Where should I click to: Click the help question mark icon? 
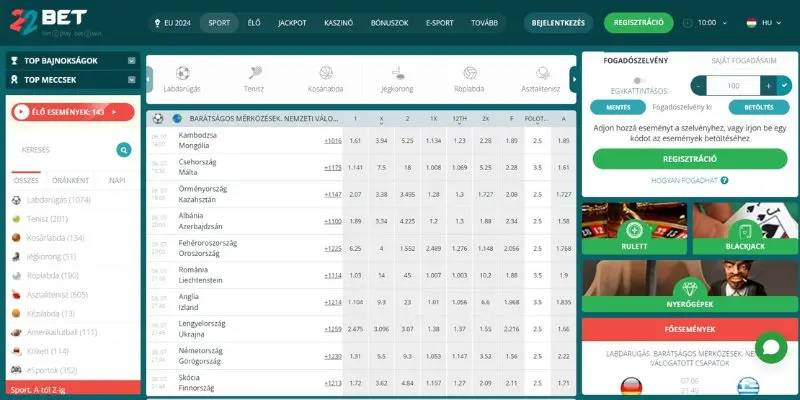coord(724,181)
